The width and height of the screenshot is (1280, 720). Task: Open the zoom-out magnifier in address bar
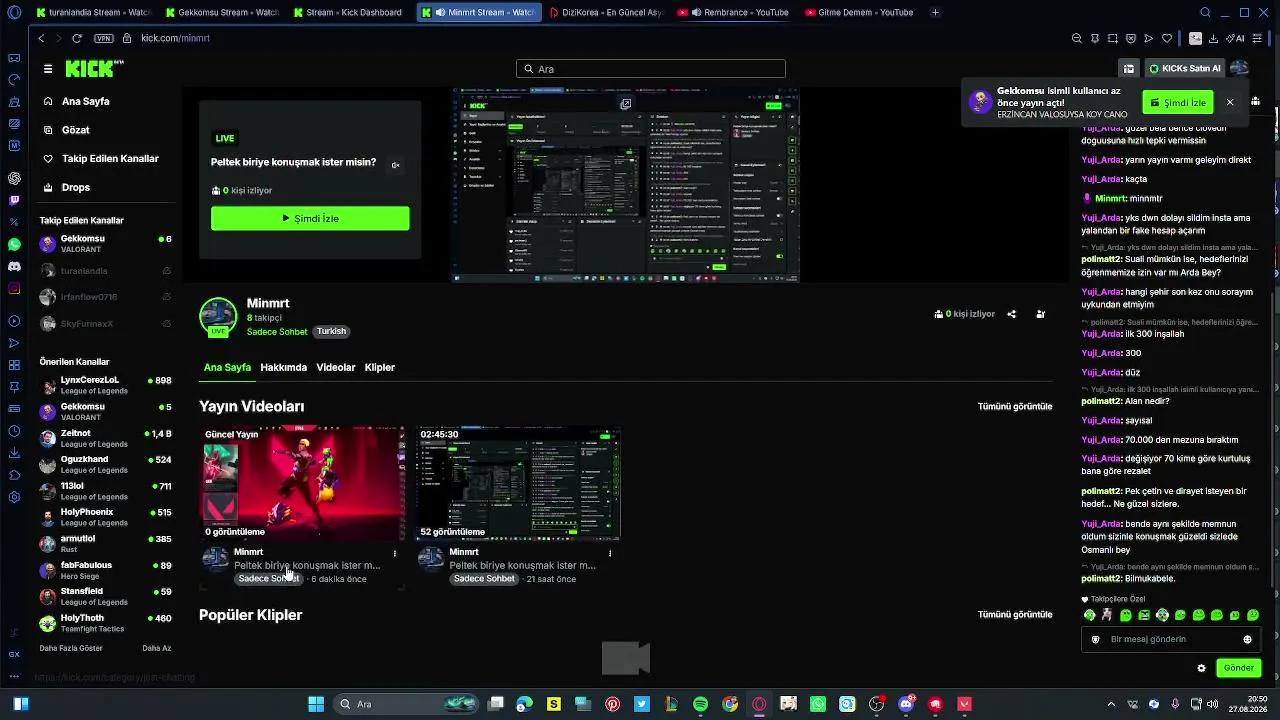point(1076,38)
